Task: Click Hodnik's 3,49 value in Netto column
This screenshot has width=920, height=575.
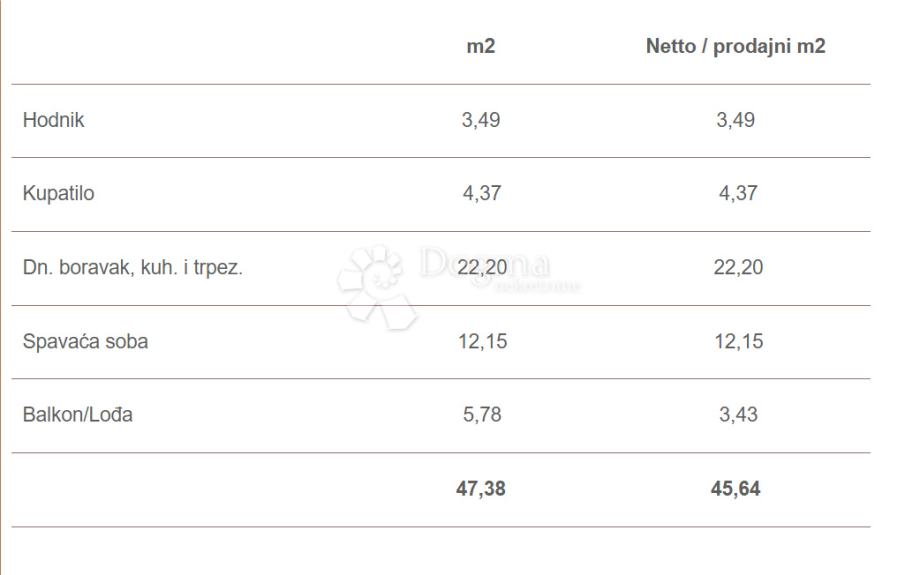Action: [736, 120]
